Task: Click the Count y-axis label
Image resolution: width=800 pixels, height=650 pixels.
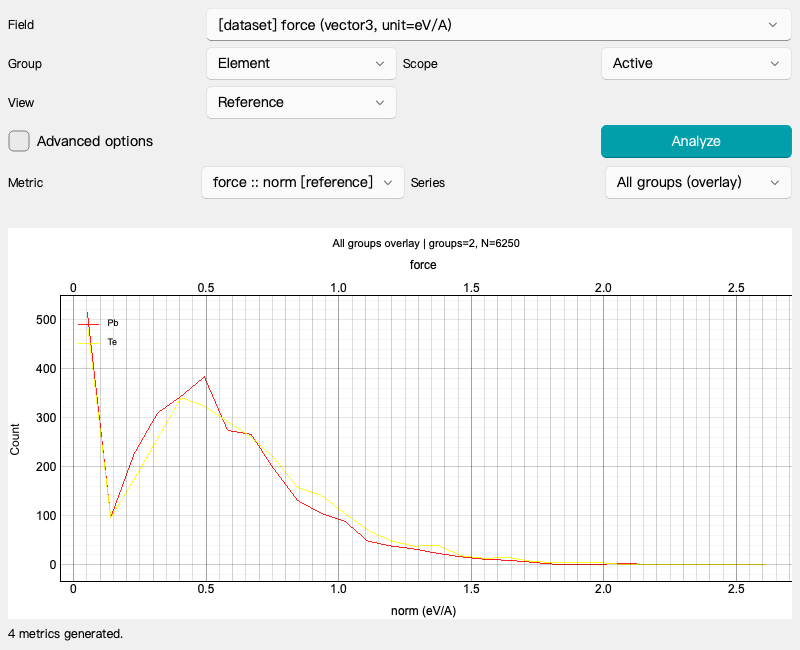Action: pyautogui.click(x=14, y=439)
